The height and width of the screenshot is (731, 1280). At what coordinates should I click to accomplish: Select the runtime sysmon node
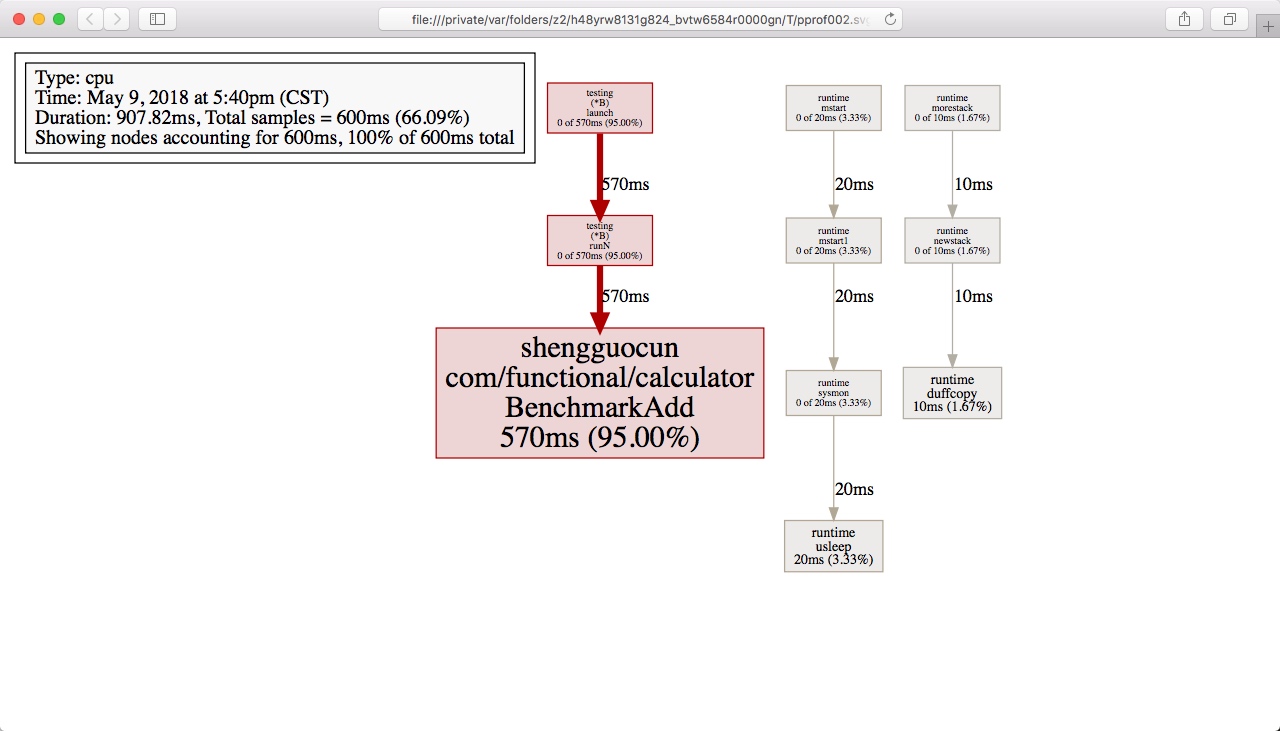833,393
